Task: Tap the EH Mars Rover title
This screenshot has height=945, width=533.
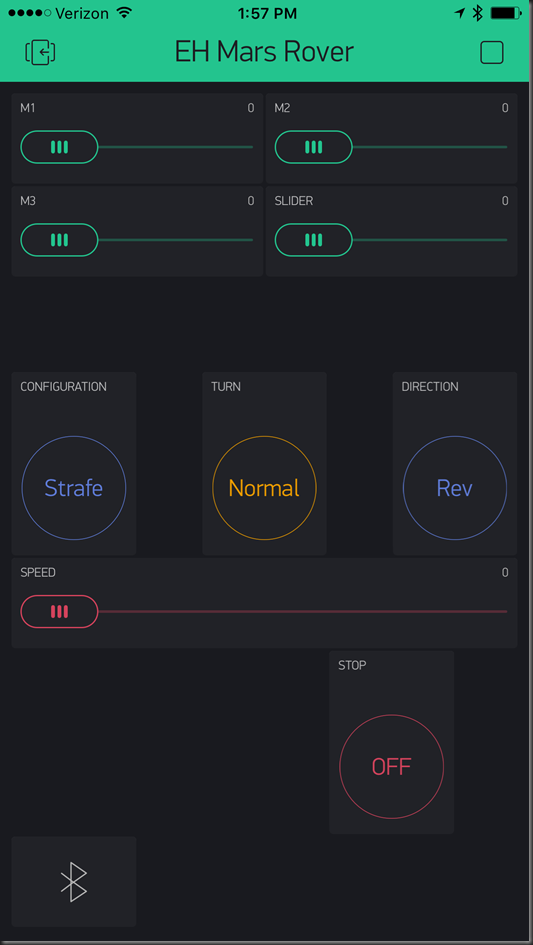Action: 264,52
